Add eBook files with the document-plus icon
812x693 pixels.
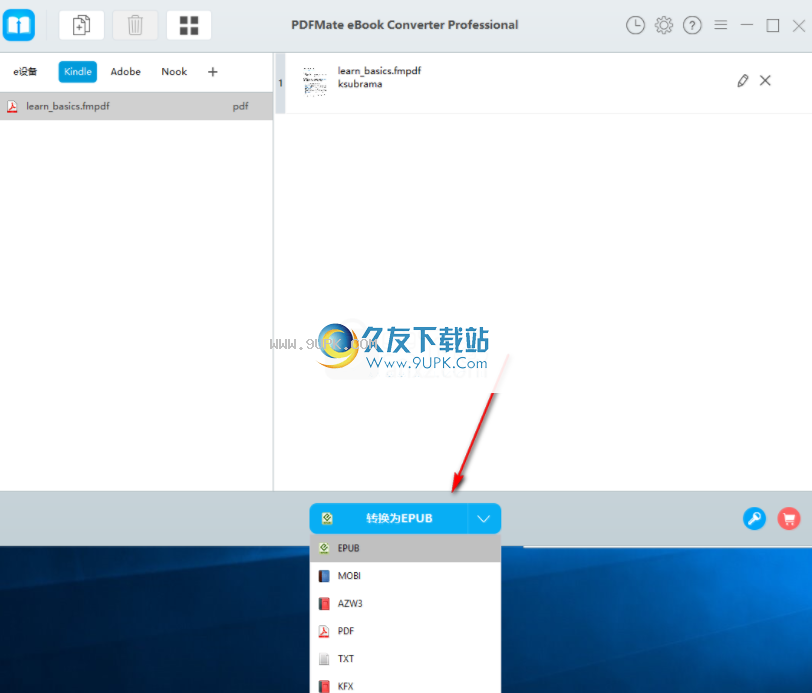81,25
